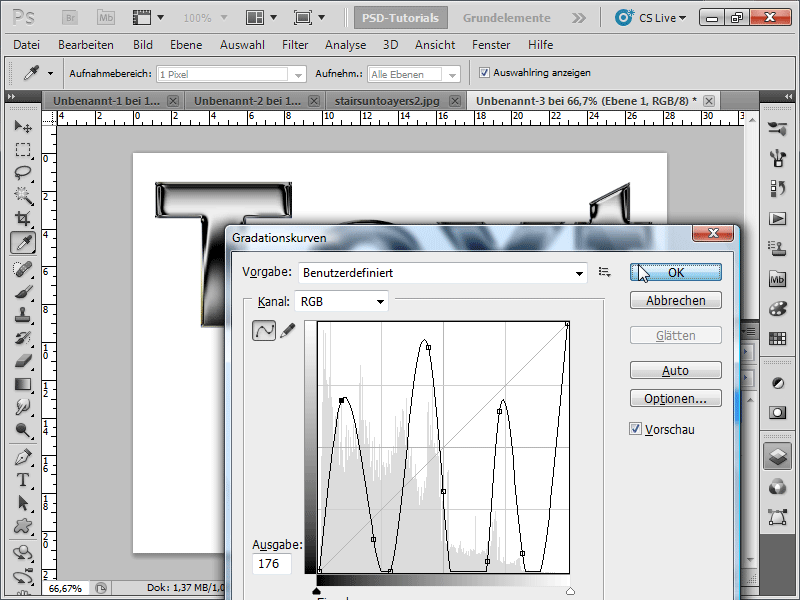Screen dimensions: 800x600
Task: Choose the pencil curve drawing mode
Action: tap(288, 331)
